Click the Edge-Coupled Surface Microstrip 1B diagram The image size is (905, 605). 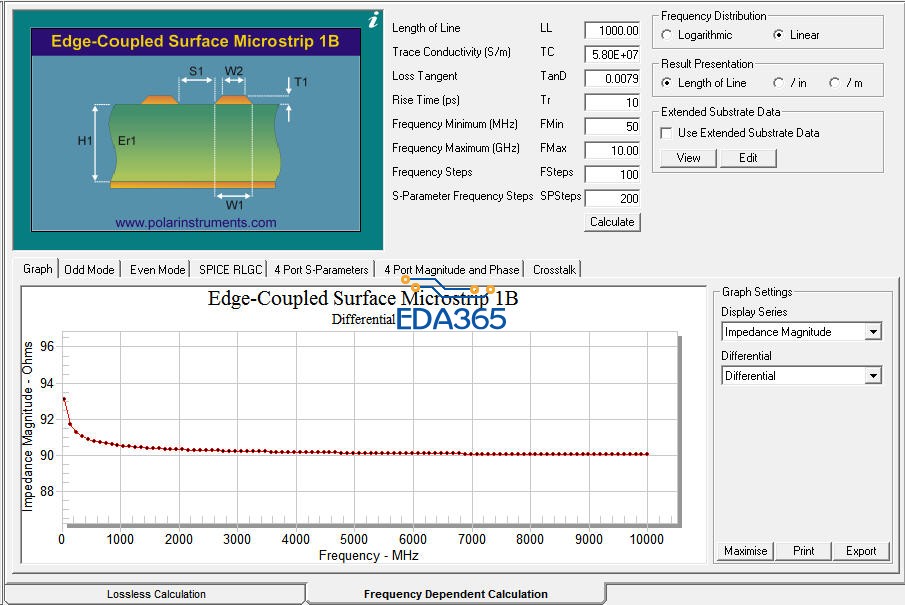pyautogui.click(x=196, y=130)
